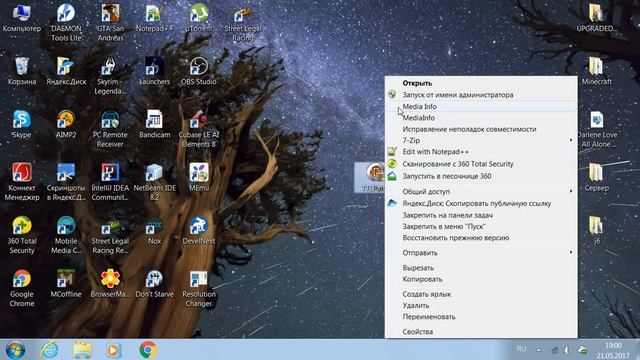
Task: Select the Cubase LE AI Elements 8 icon
Action: click(x=198, y=129)
